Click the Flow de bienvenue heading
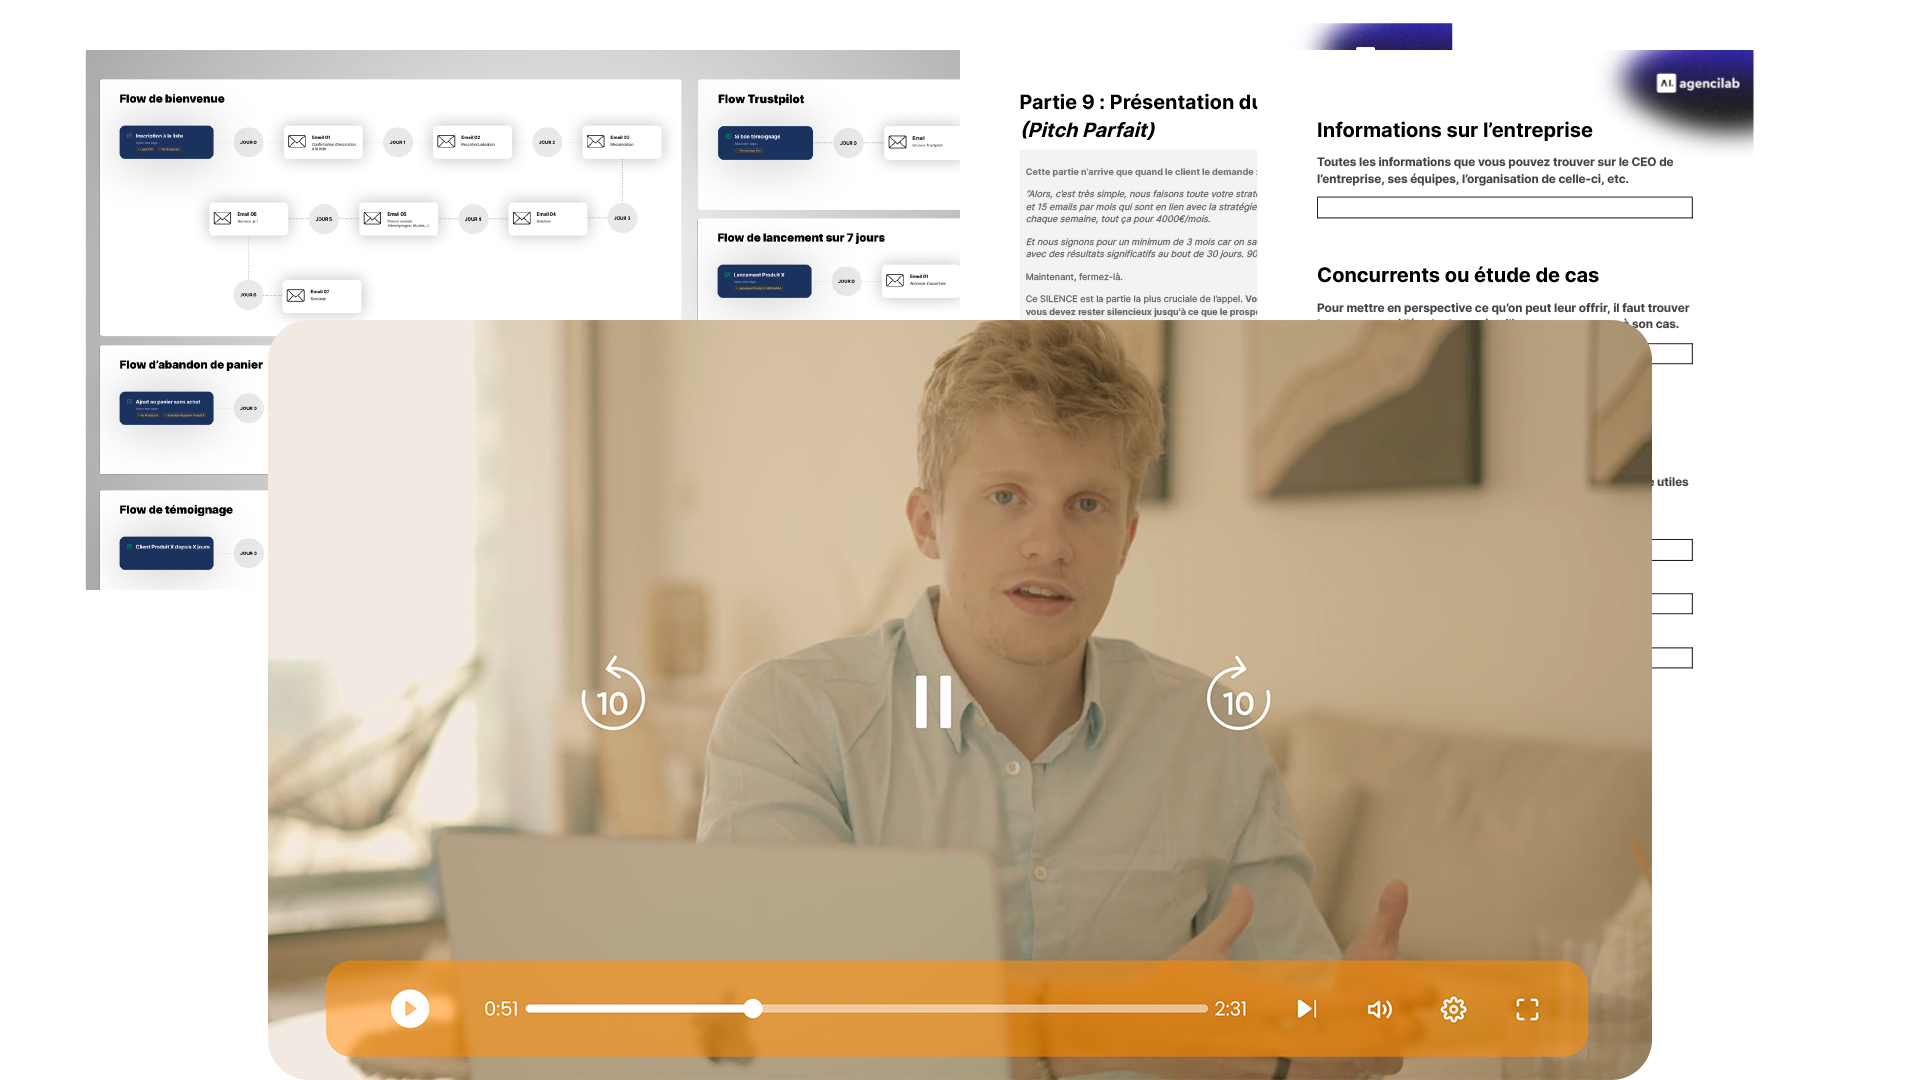This screenshot has width=1920, height=1080. point(172,99)
